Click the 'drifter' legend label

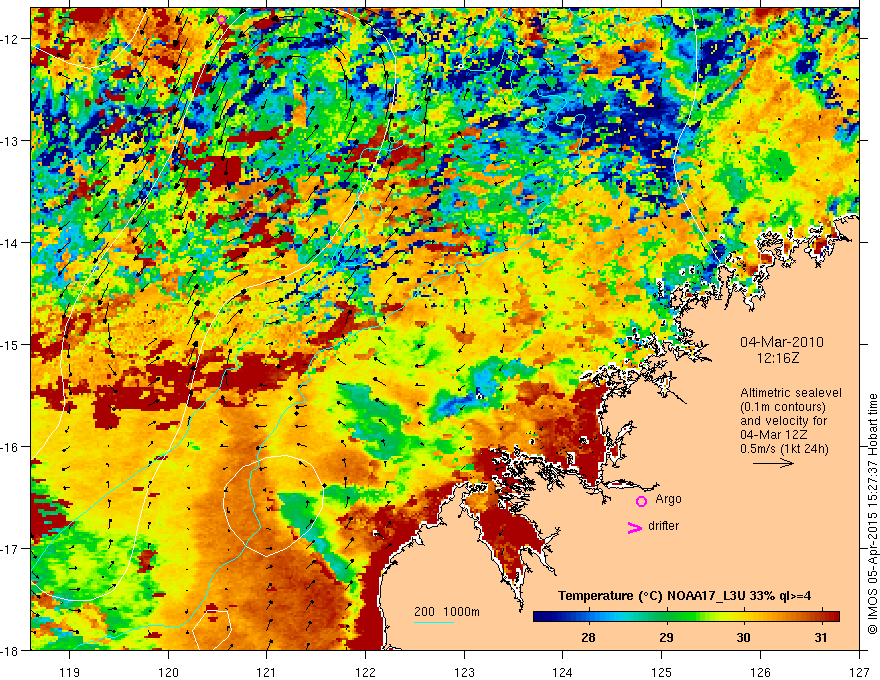pyautogui.click(x=663, y=526)
